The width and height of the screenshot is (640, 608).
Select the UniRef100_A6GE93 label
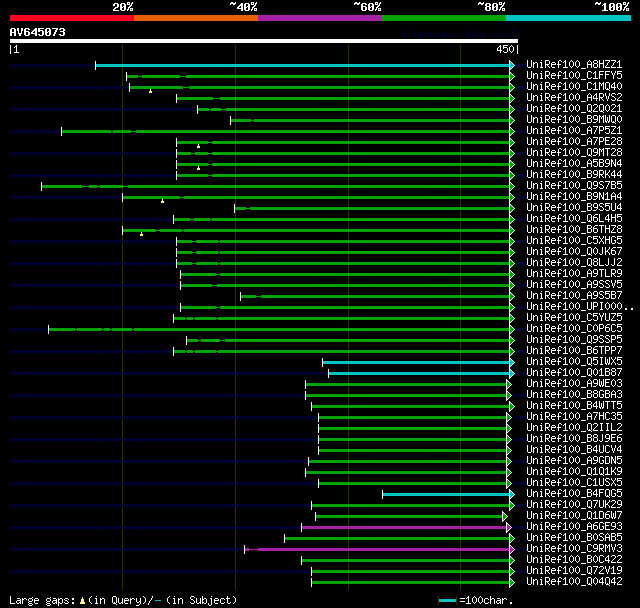(x=574, y=527)
